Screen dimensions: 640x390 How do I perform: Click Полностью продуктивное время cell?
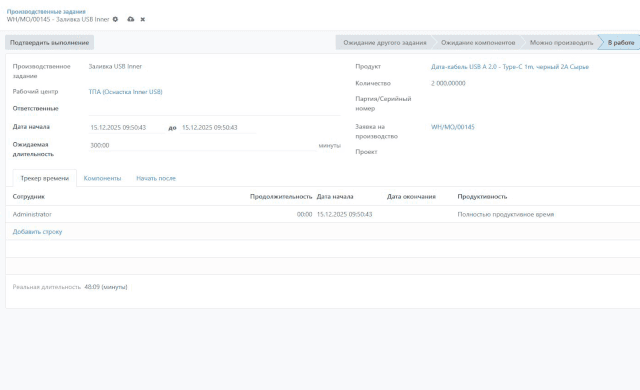(x=506, y=214)
